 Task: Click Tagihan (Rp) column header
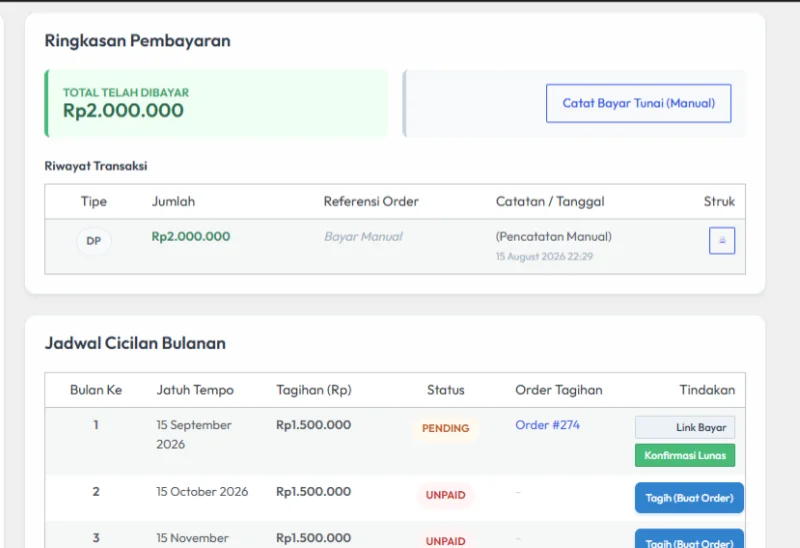click(x=314, y=390)
